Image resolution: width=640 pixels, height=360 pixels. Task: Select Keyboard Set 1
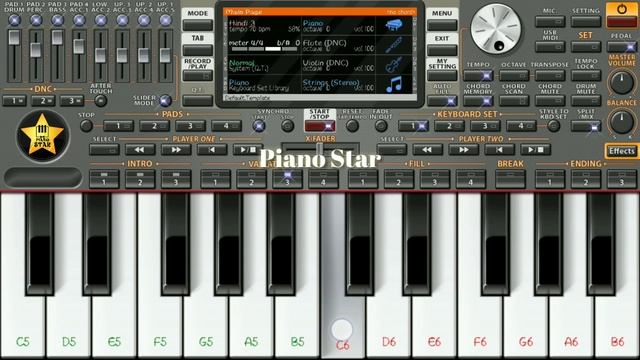[x=413, y=126]
